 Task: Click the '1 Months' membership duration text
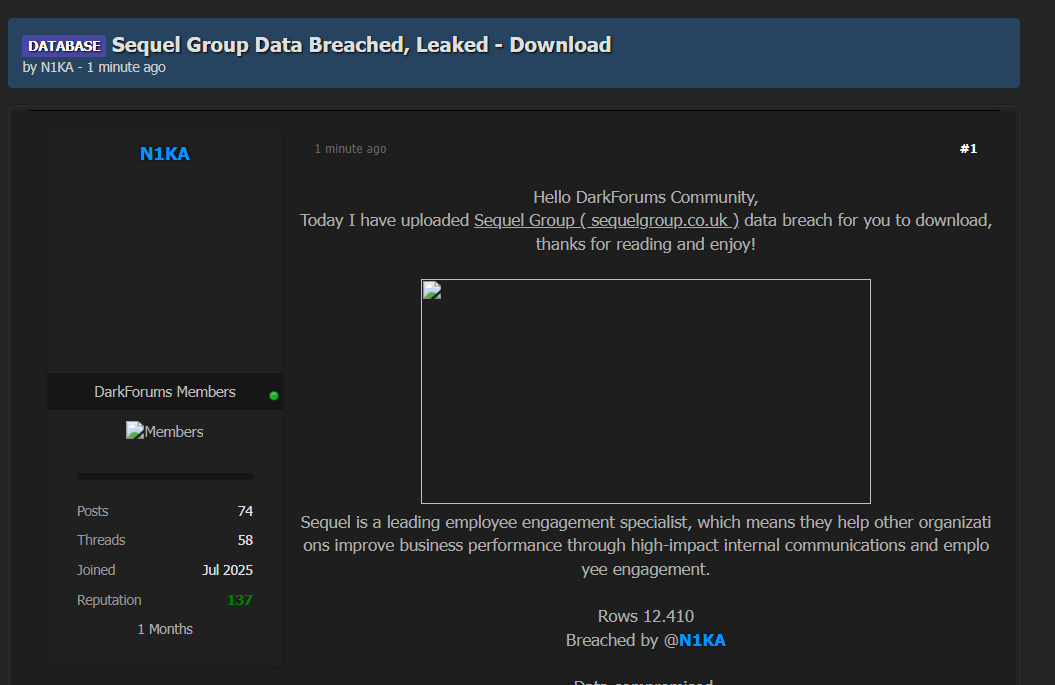click(x=165, y=629)
